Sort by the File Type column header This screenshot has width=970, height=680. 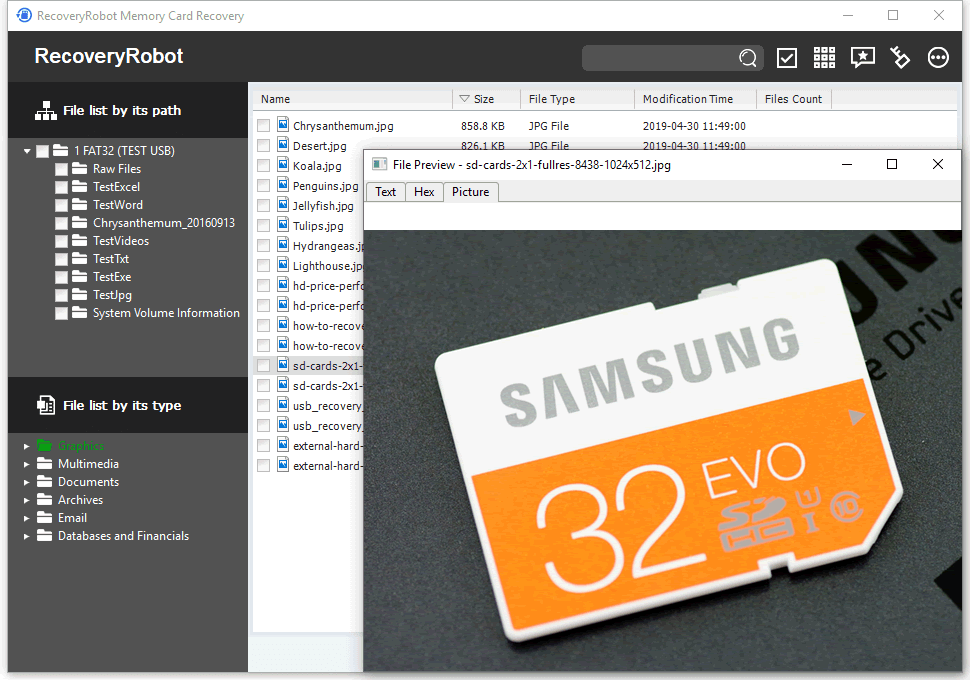pyautogui.click(x=577, y=99)
